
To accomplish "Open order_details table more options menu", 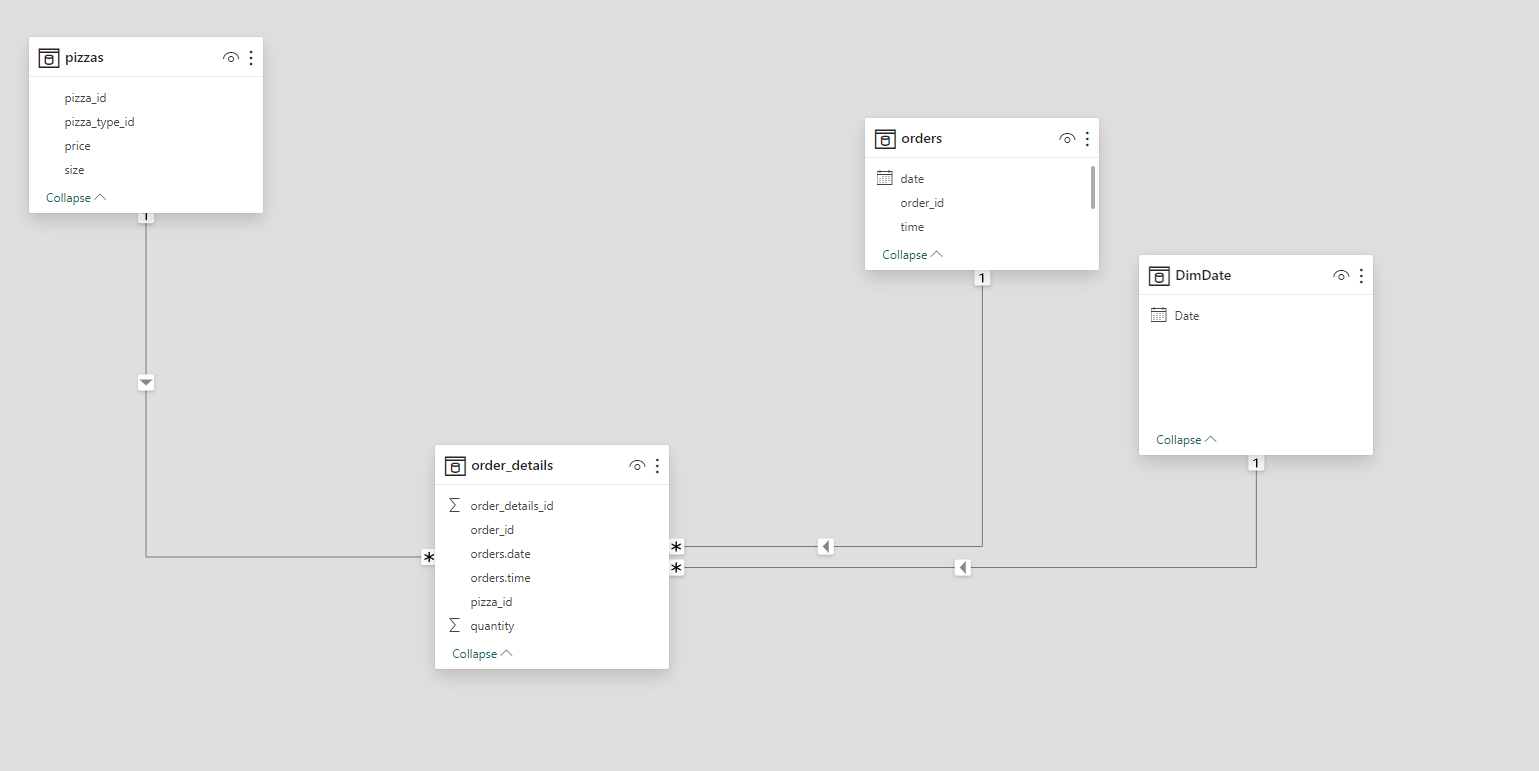I will pyautogui.click(x=657, y=466).
